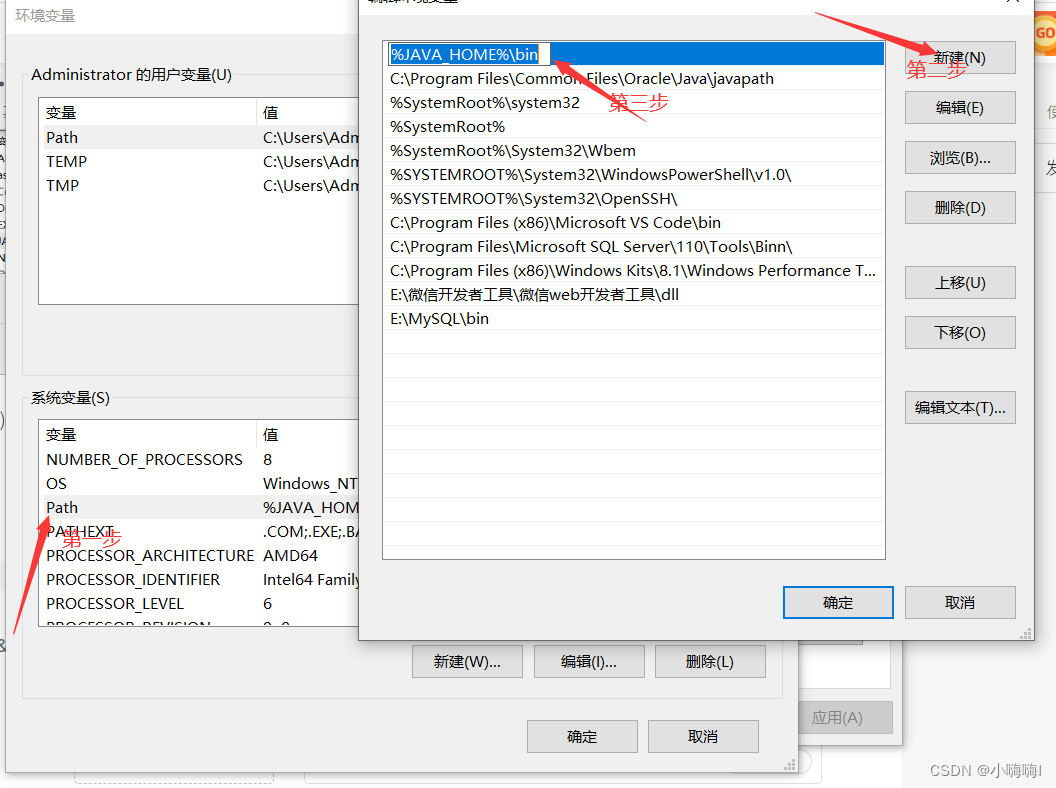Viewport: 1056px width, 788px height.
Task: Click the 新建(N) button to add entry
Action: point(959,57)
